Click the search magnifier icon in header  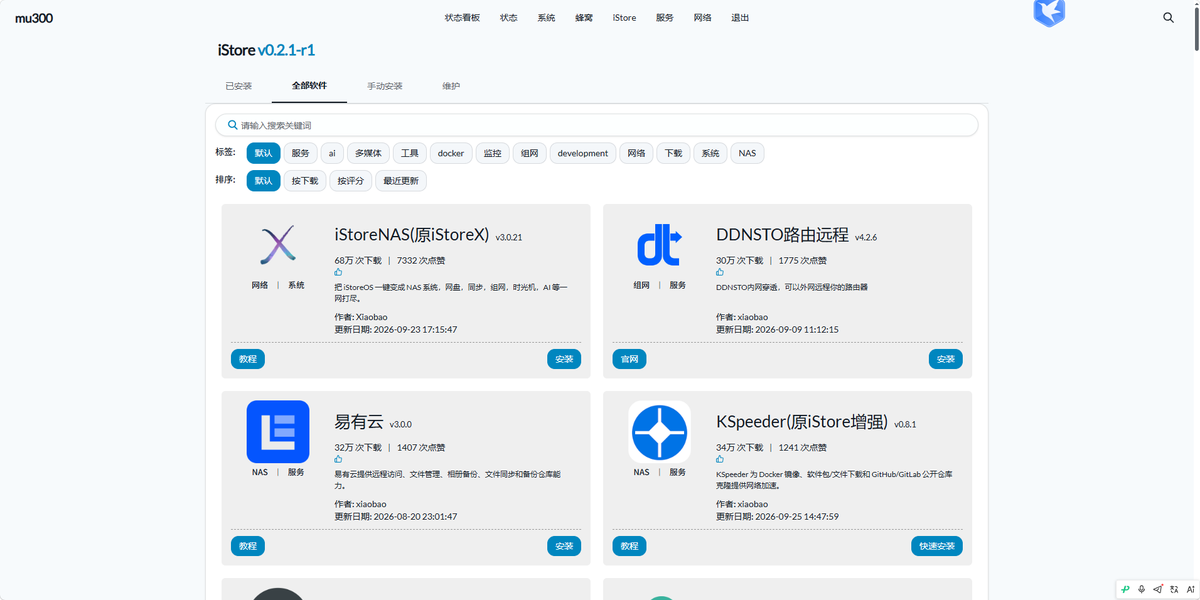pyautogui.click(x=1168, y=17)
